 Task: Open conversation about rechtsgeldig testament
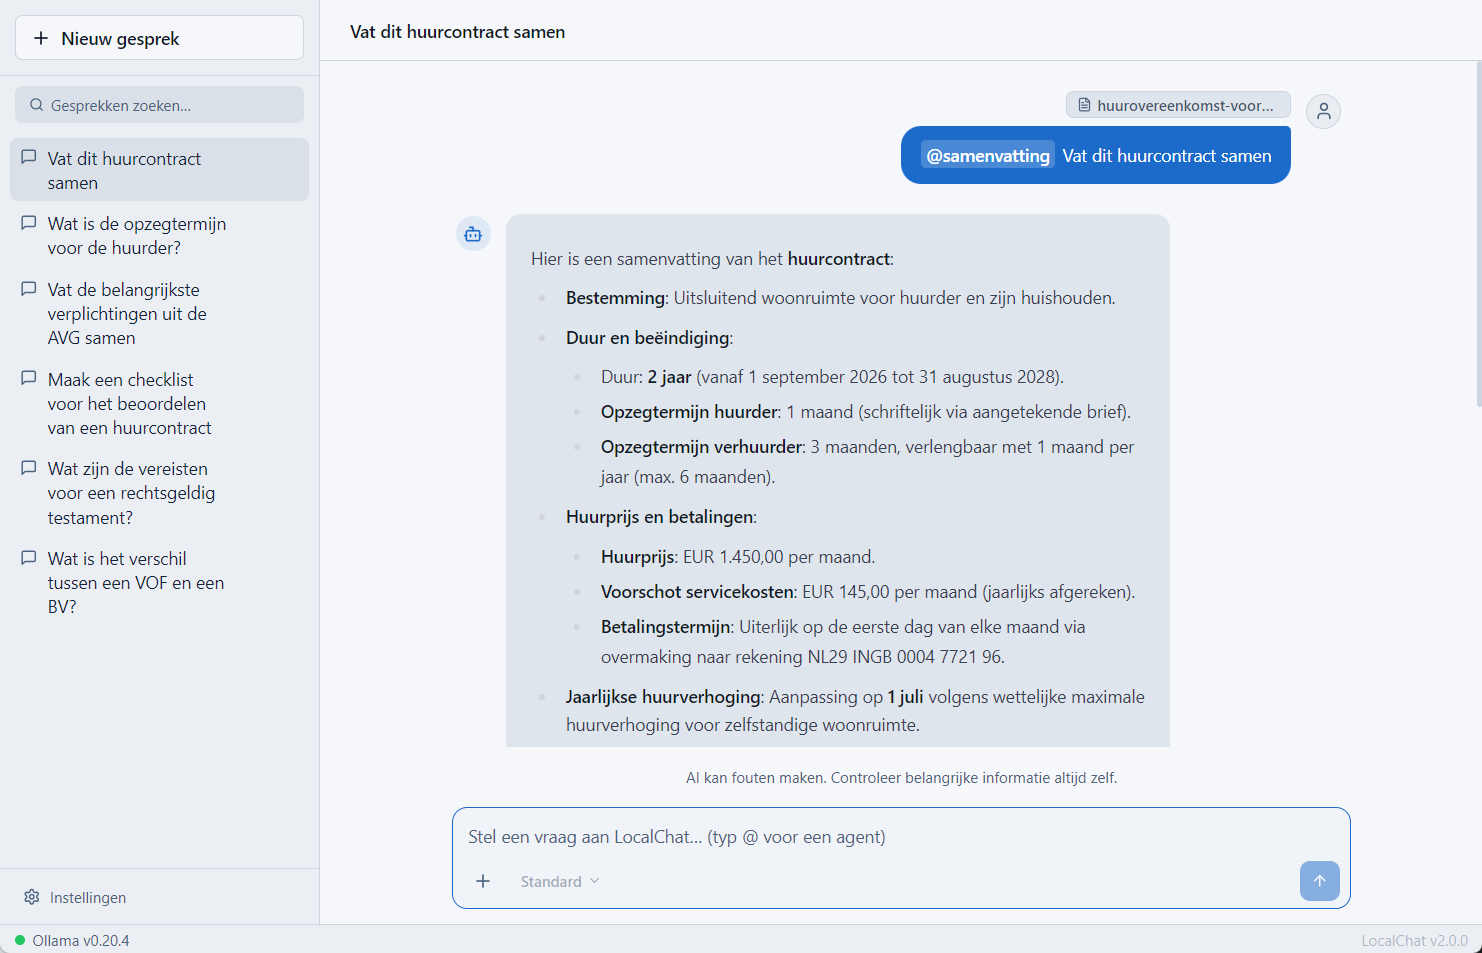click(x=159, y=493)
